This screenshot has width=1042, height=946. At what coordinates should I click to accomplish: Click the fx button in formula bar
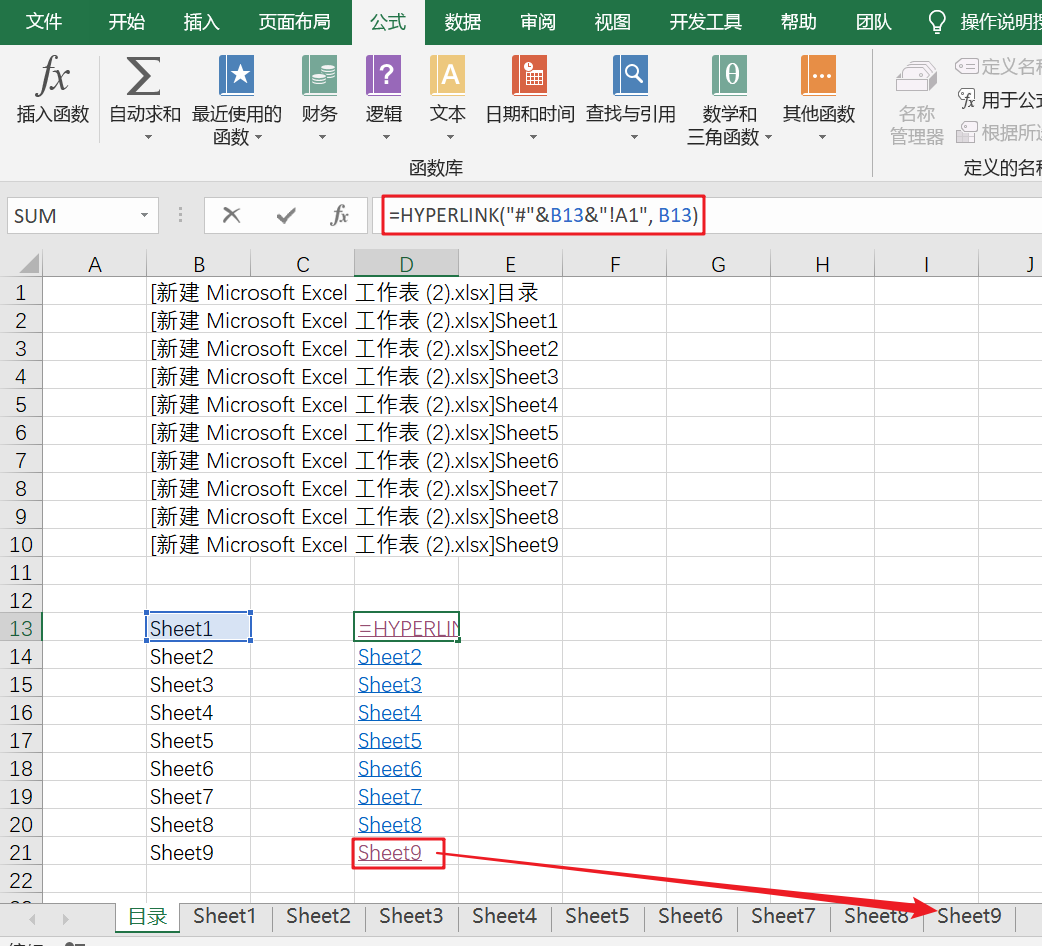point(340,215)
